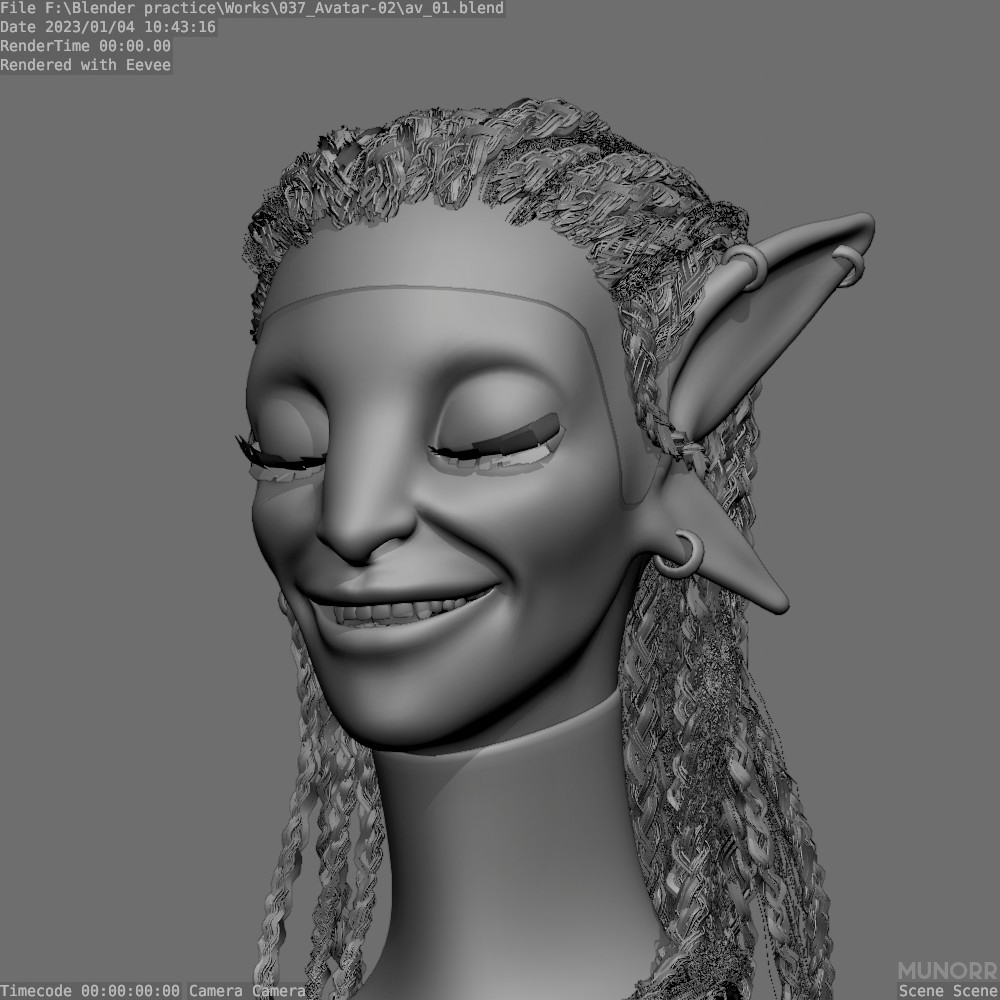Screen dimensions: 1000x1000
Task: Click the file path stamp ending av_01.blend
Action: pos(253,8)
